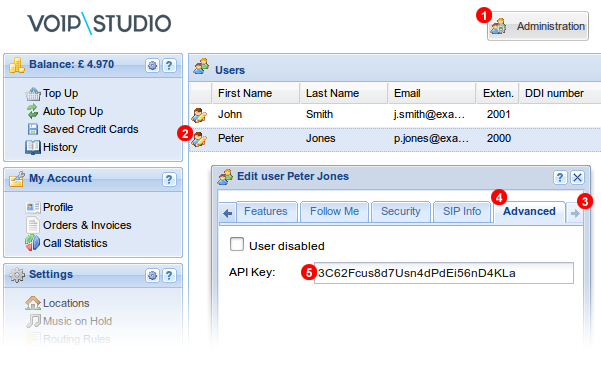
Task: Open Saved Credit Cards
Action: (90, 129)
